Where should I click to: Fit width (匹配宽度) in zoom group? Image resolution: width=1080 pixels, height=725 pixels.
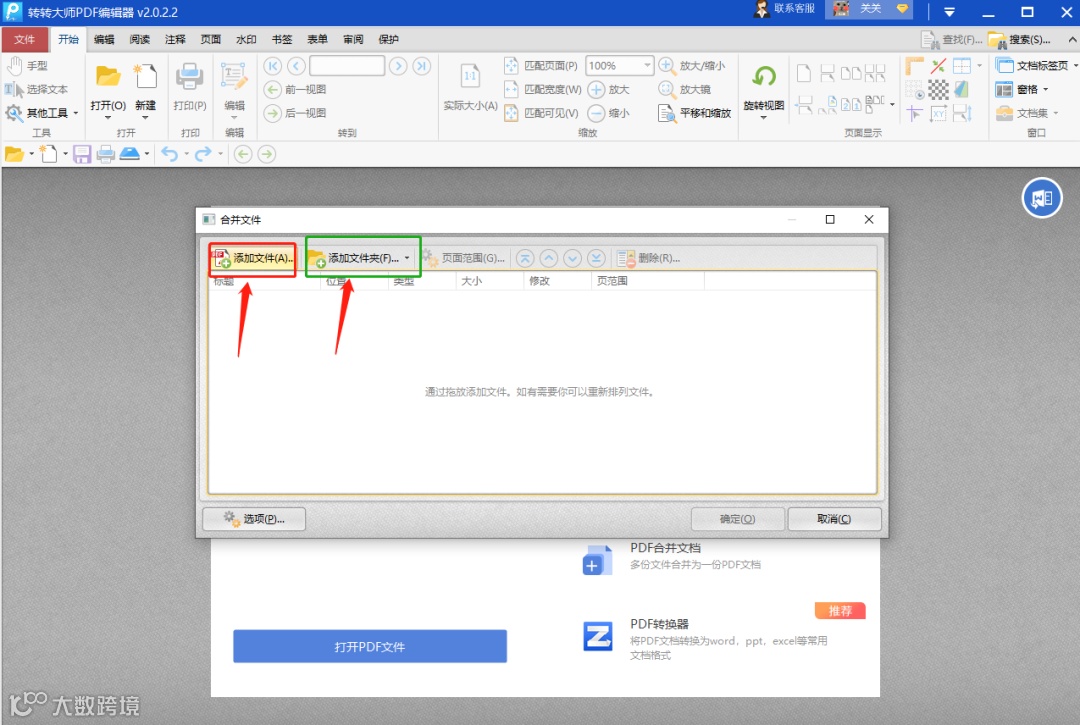[543, 90]
